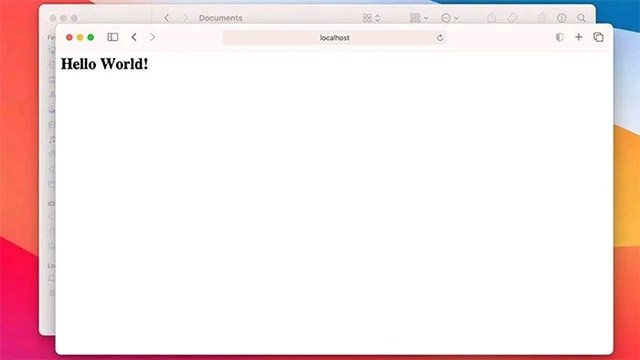Screen dimensions: 640x360
Task: Open the privacy report shield icon
Action: pyautogui.click(x=560, y=37)
